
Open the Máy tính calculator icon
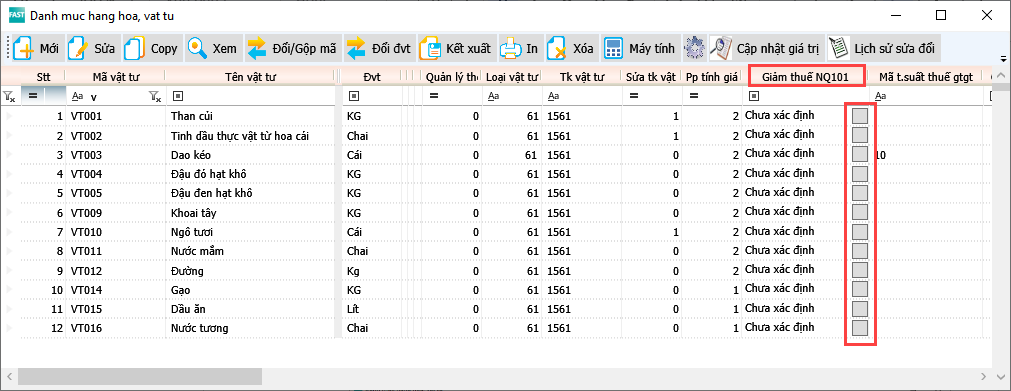[613, 48]
